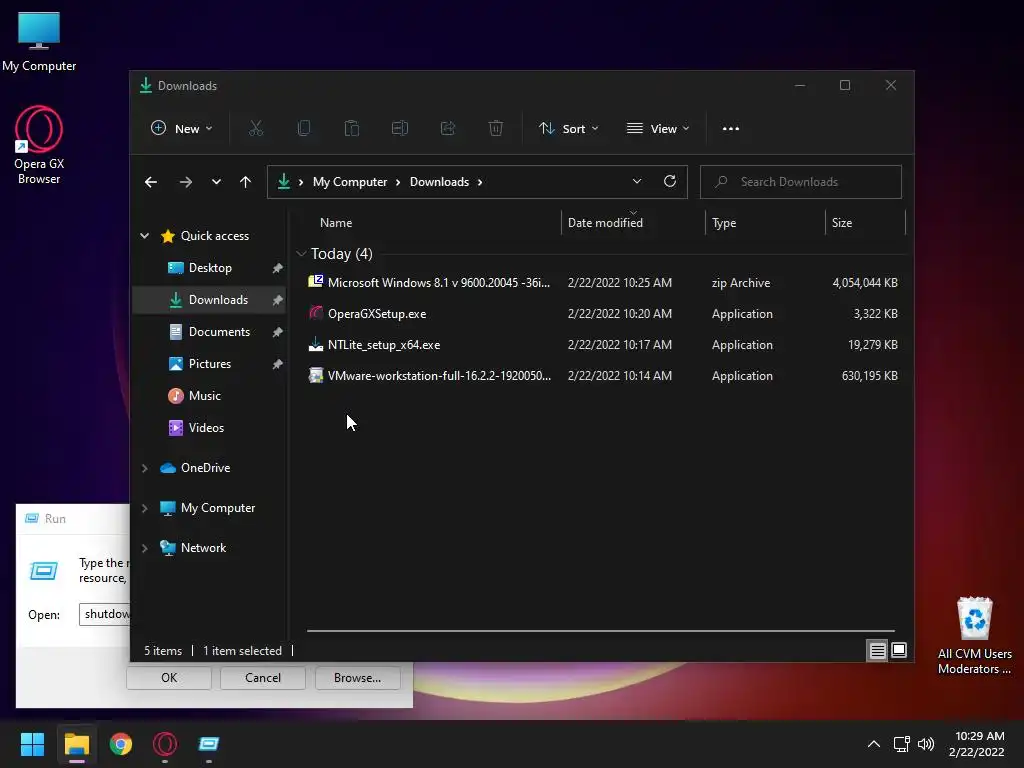This screenshot has height=768, width=1024.
Task: Click File Explorer in the taskbar
Action: click(76, 744)
